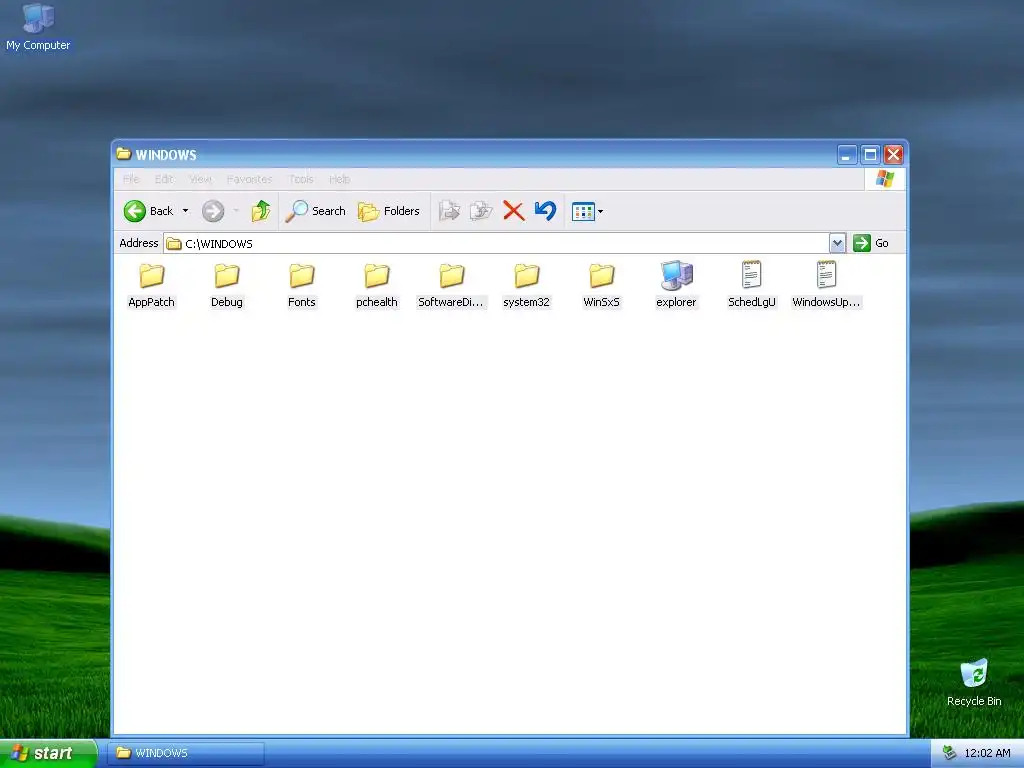Click the system tray hardware icon

tap(950, 753)
